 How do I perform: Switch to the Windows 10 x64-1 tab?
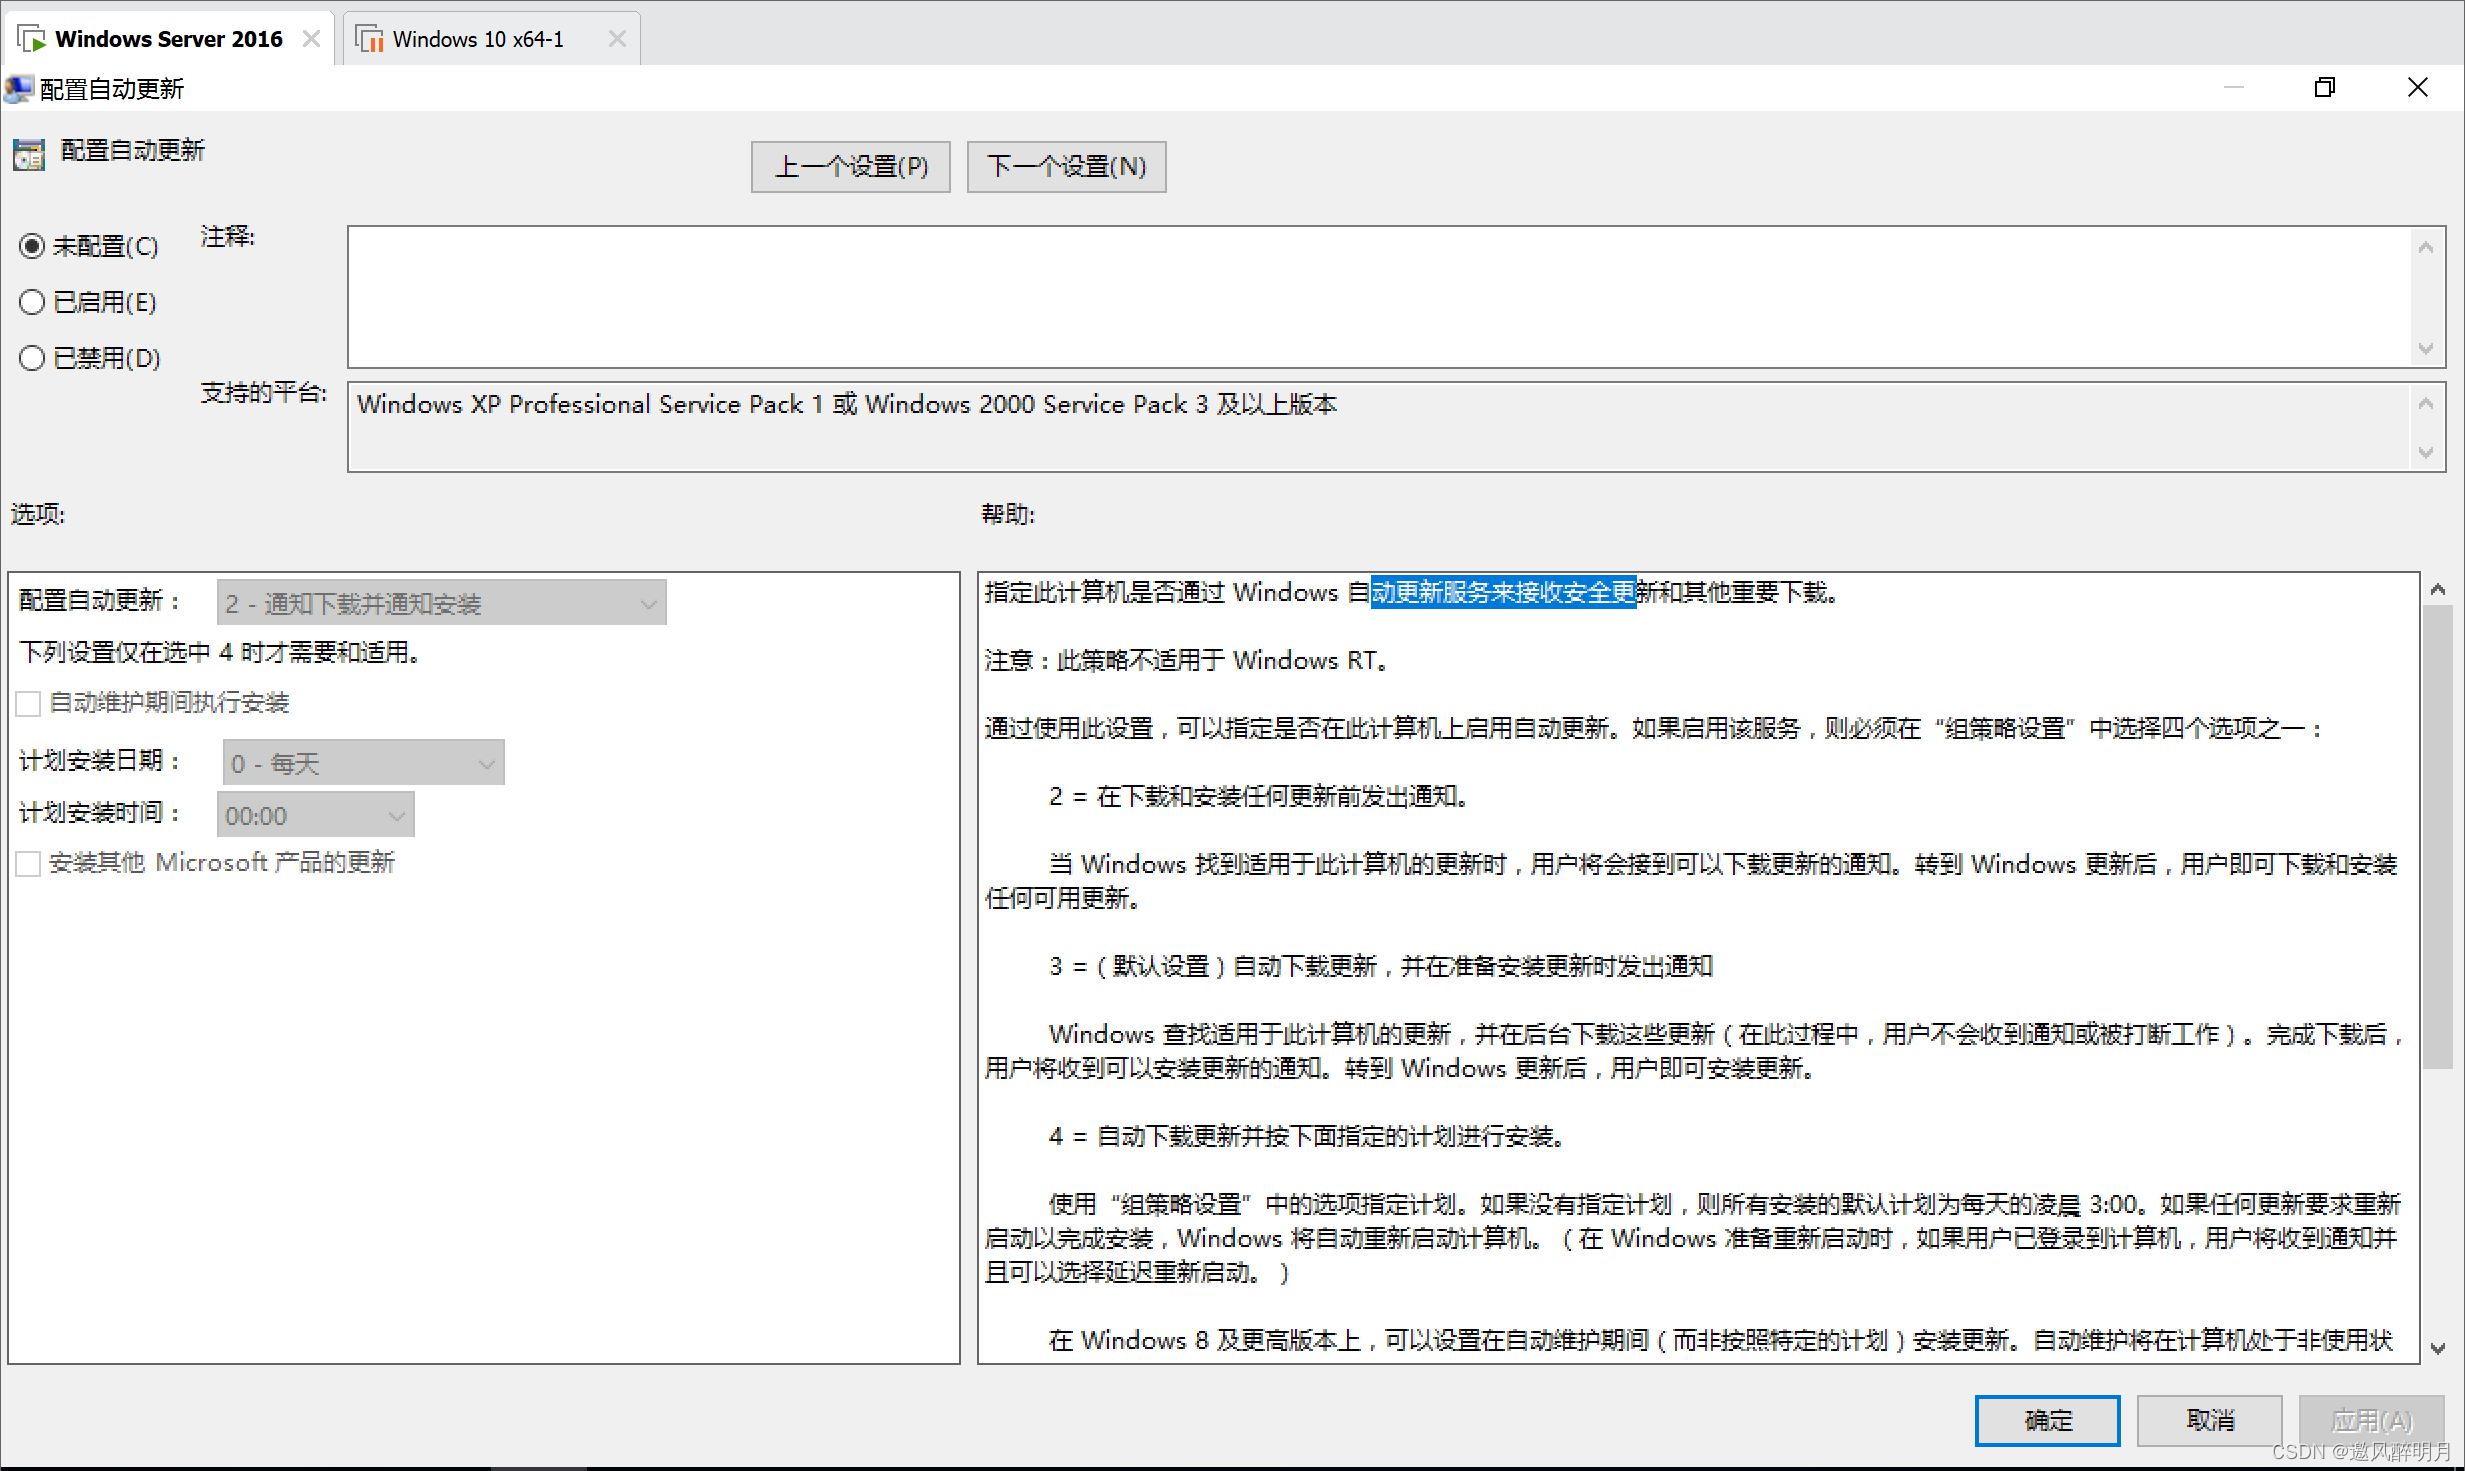click(491, 39)
